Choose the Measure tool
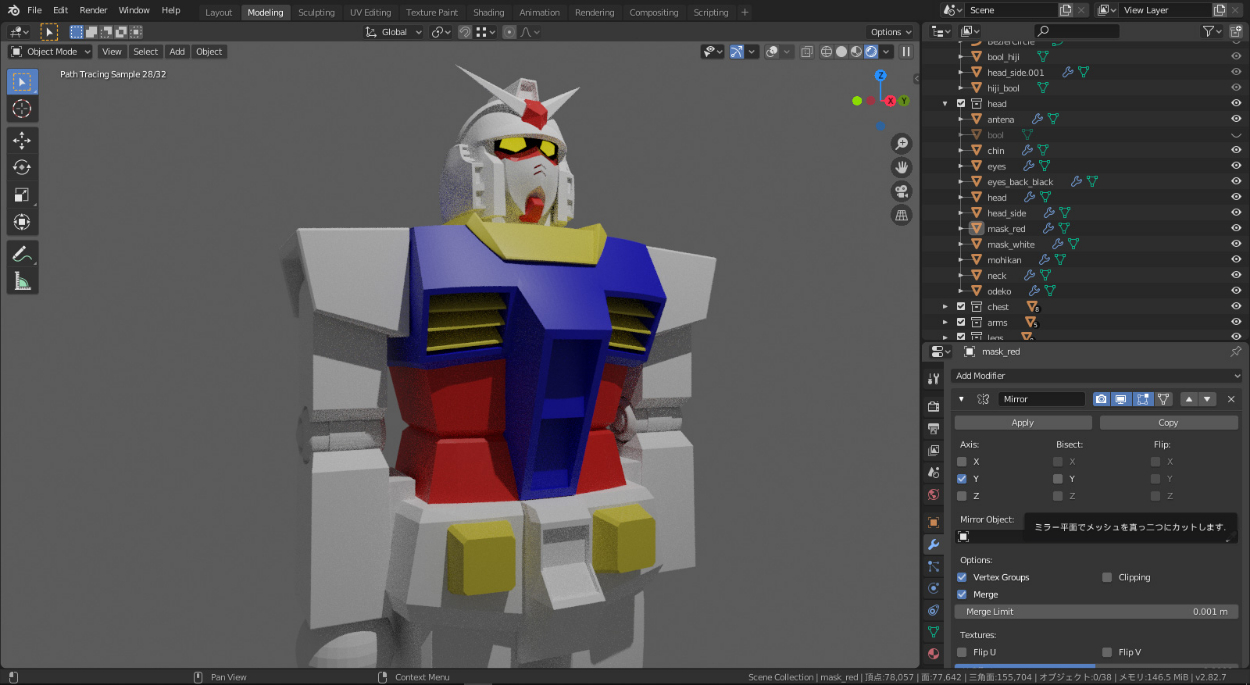 click(x=22, y=281)
